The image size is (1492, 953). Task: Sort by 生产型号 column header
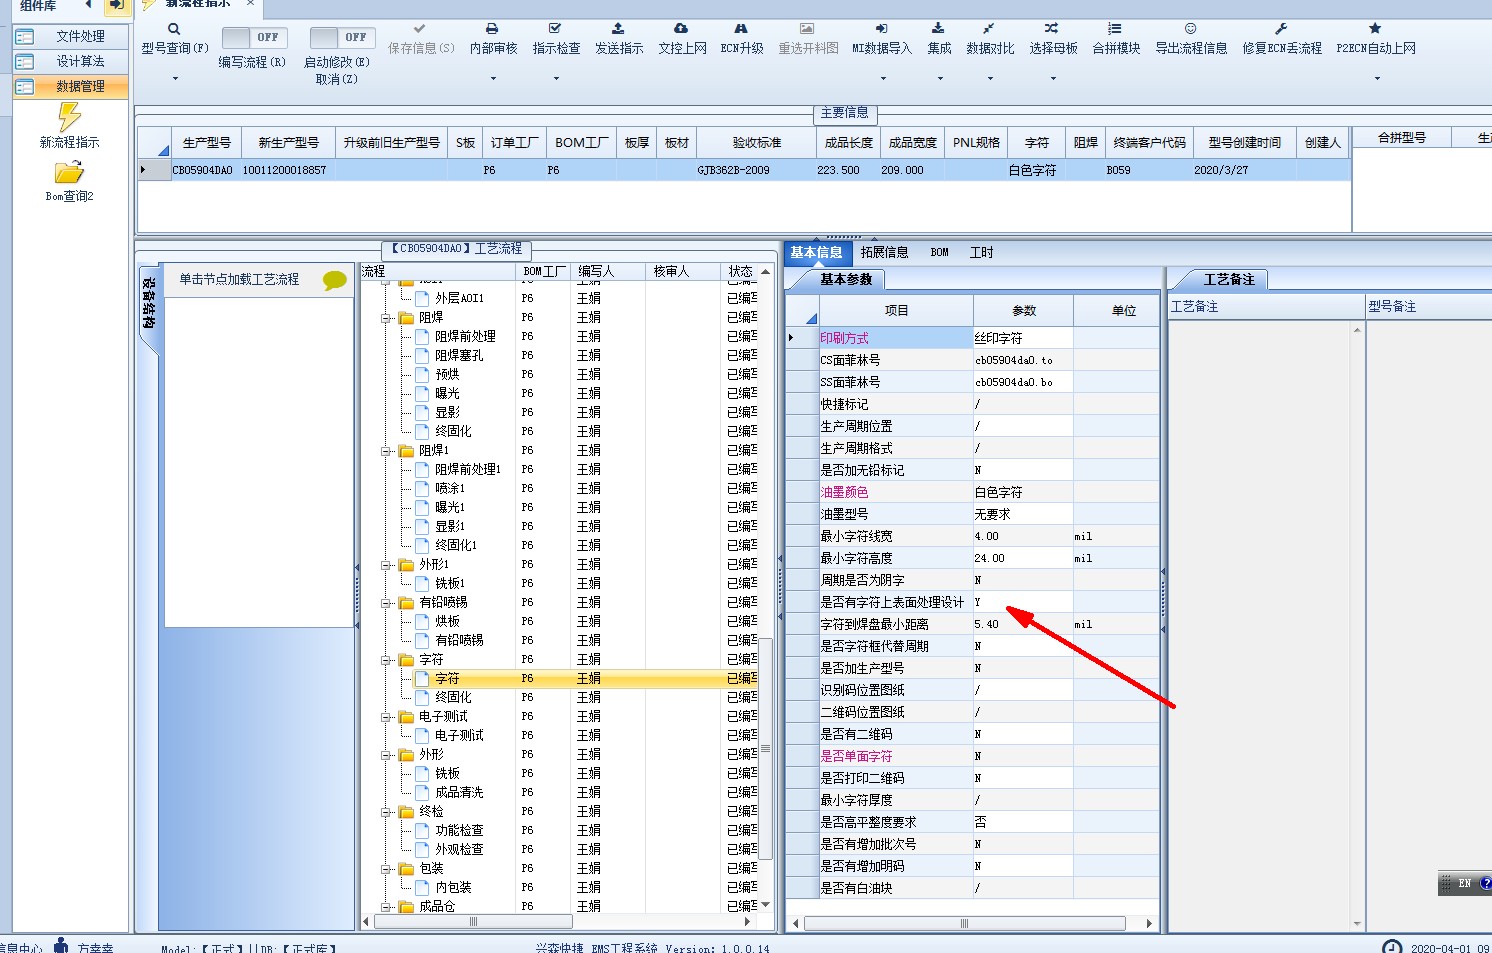pyautogui.click(x=206, y=143)
